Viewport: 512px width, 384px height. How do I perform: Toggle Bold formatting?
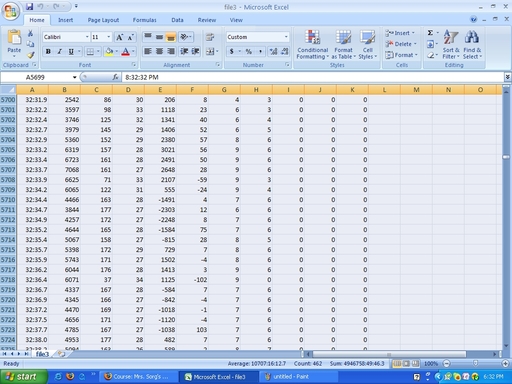pos(48,52)
